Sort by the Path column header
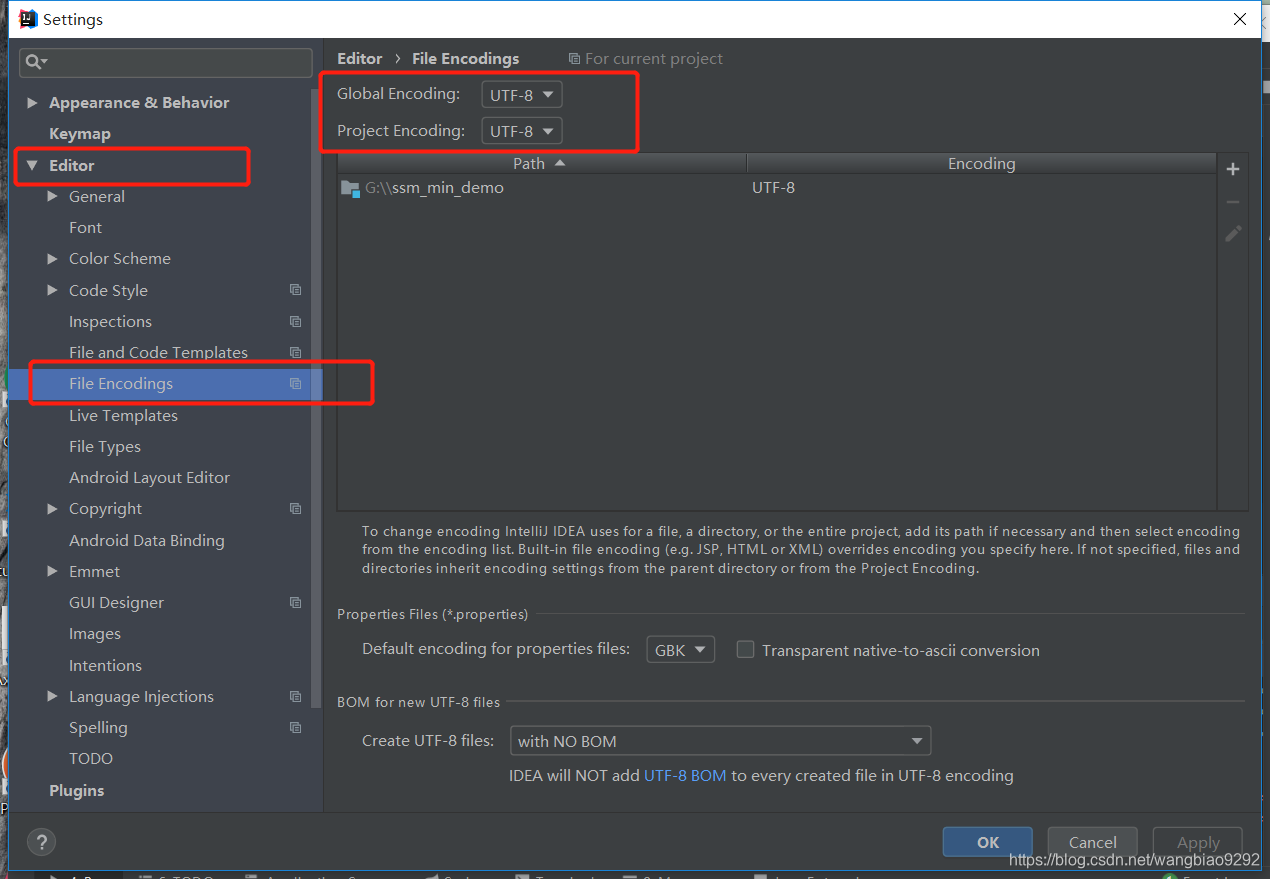Image resolution: width=1270 pixels, height=879 pixels. click(542, 163)
